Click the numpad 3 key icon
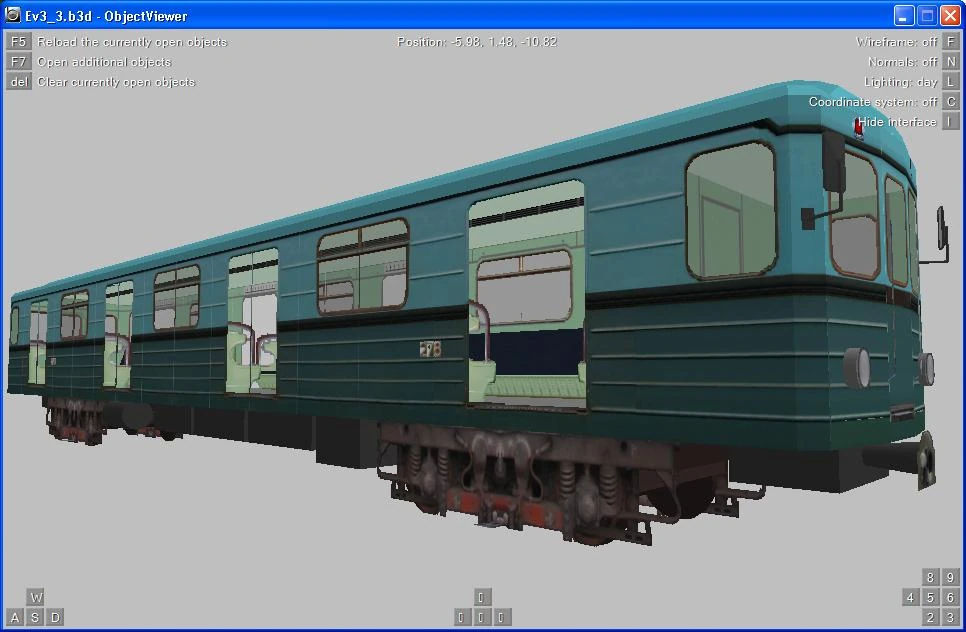 (x=951, y=617)
